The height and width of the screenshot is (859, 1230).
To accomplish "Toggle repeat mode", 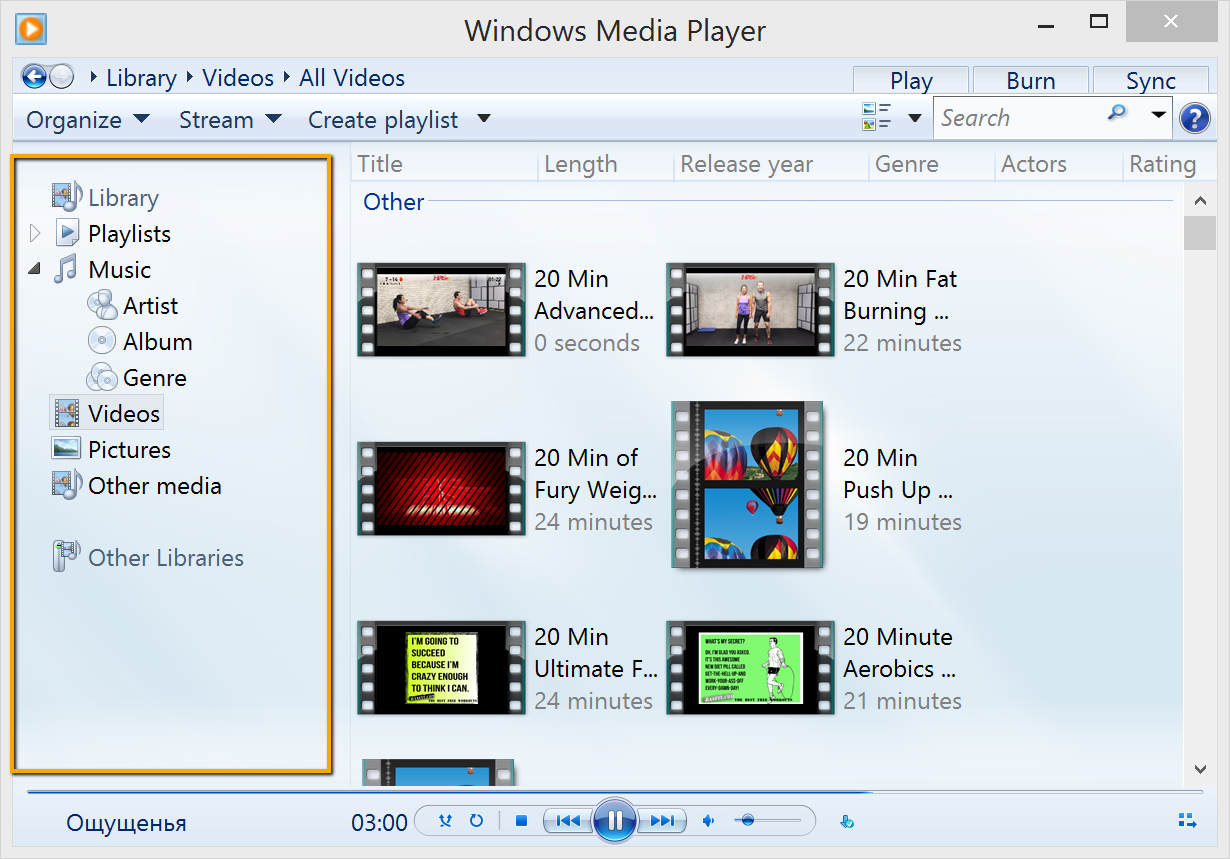I will tap(476, 821).
